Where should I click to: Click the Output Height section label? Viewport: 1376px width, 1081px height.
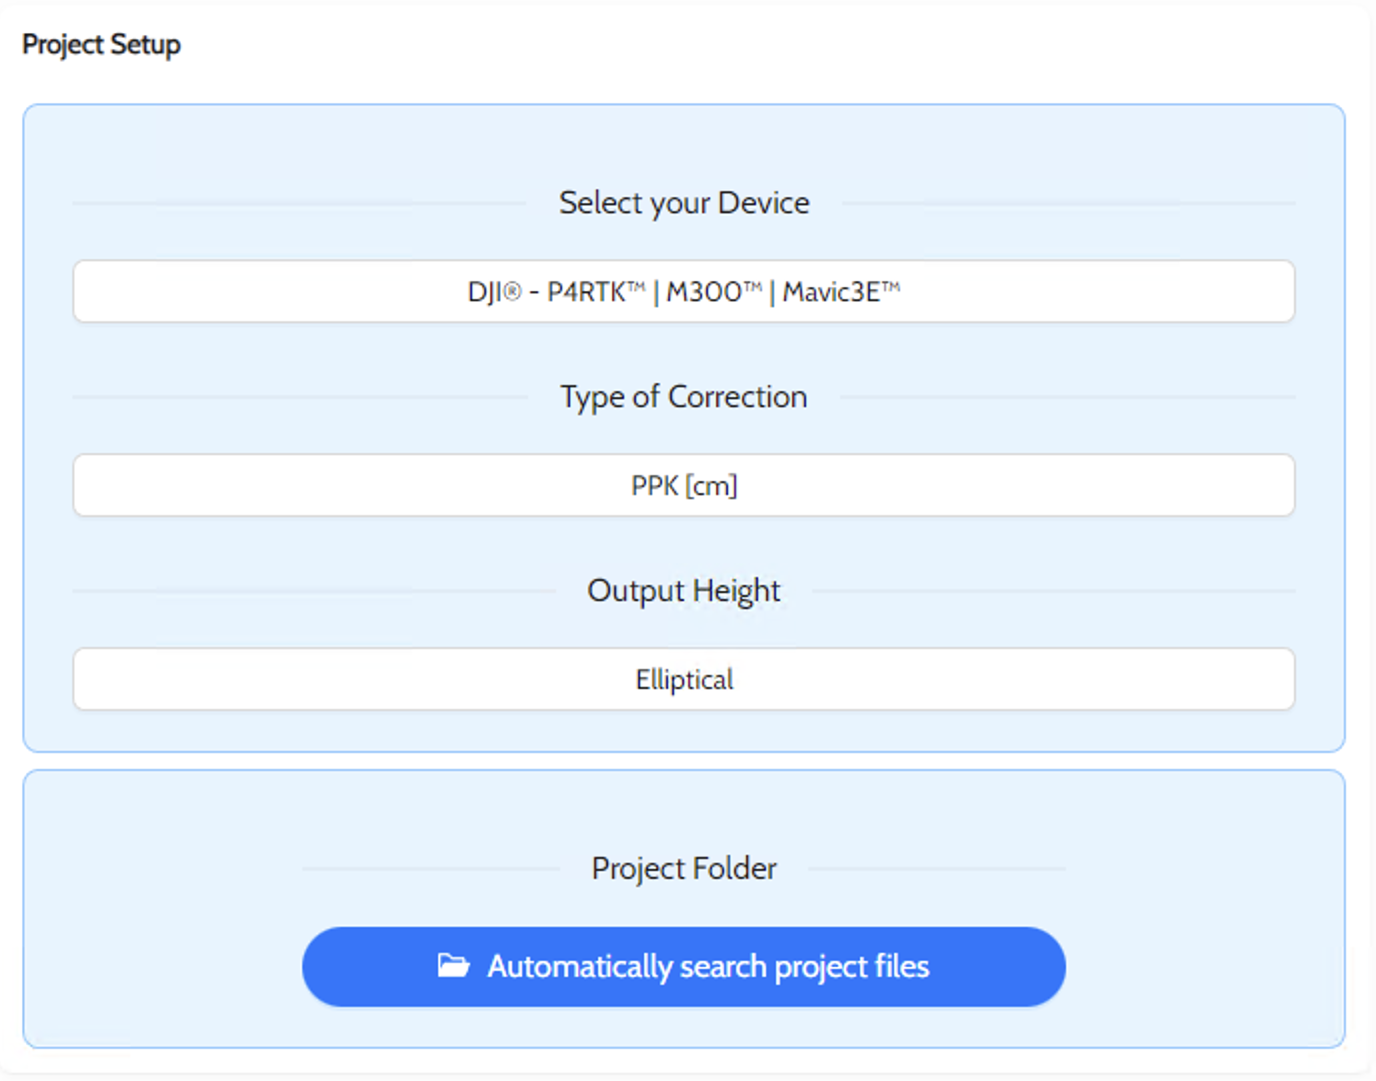[x=683, y=591]
